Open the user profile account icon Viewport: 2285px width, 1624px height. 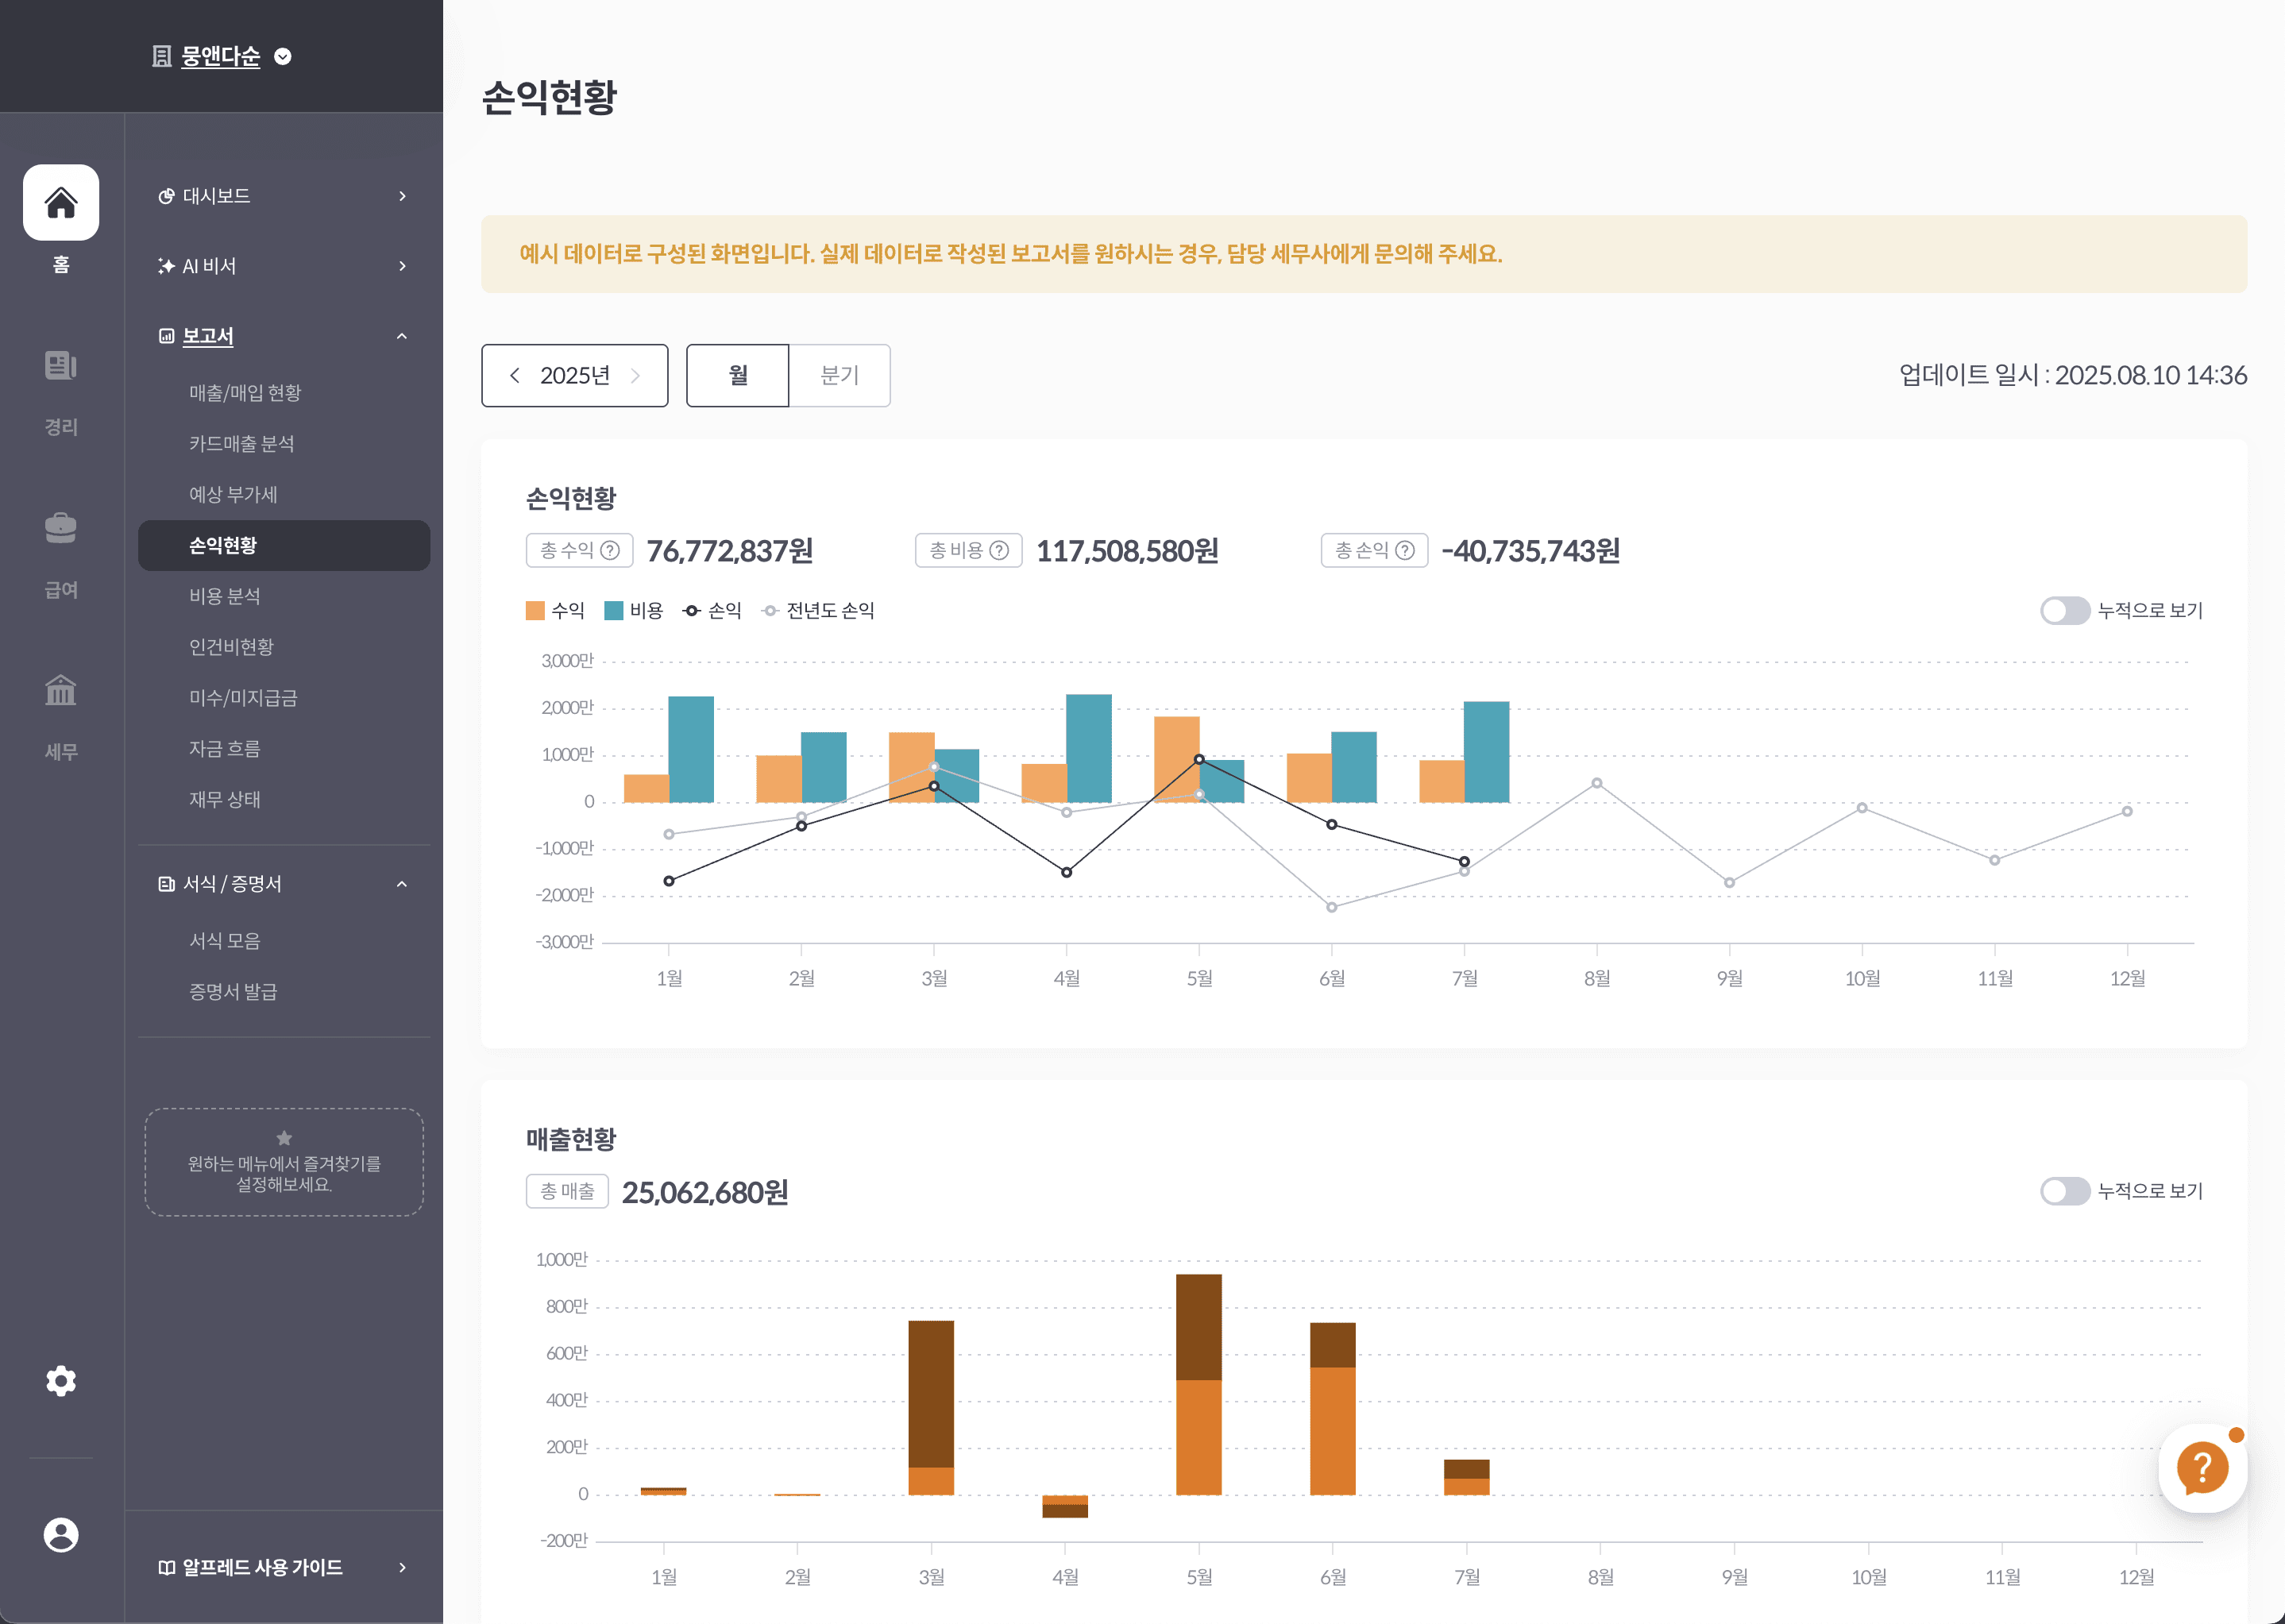61,1535
